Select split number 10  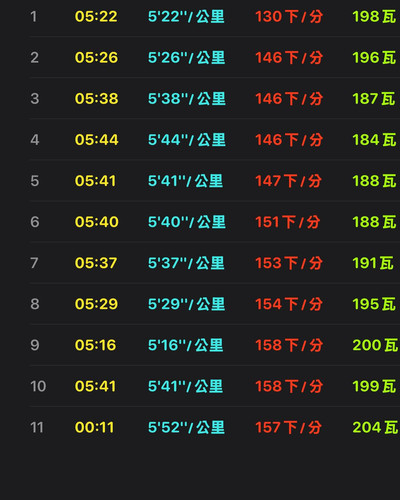pos(38,386)
